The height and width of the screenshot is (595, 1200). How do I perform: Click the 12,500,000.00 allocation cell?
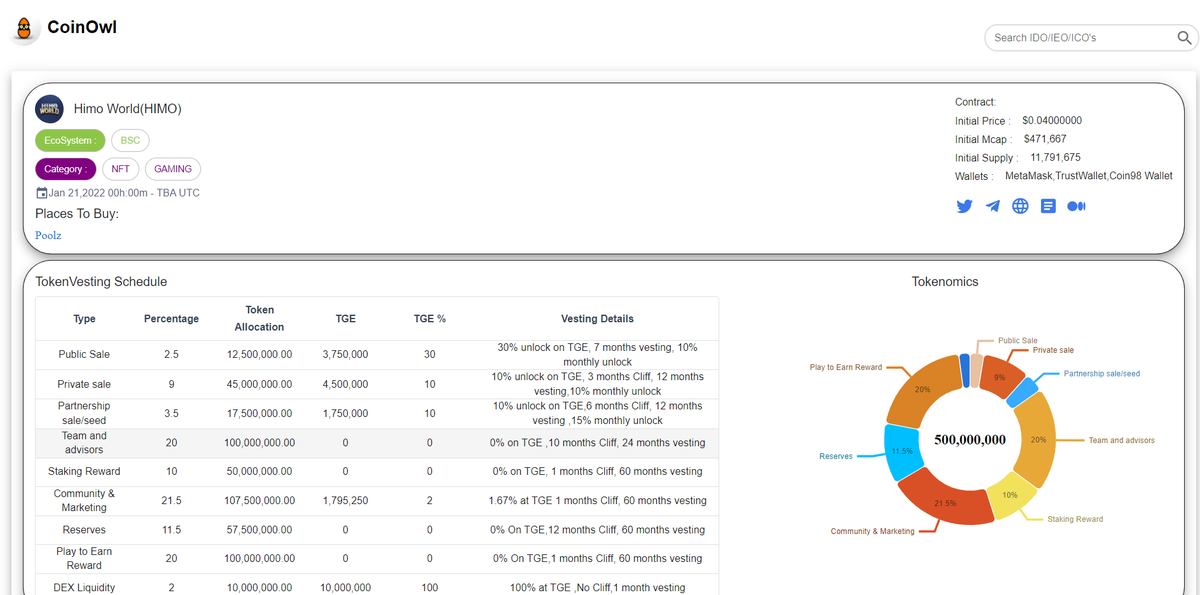click(x=259, y=354)
